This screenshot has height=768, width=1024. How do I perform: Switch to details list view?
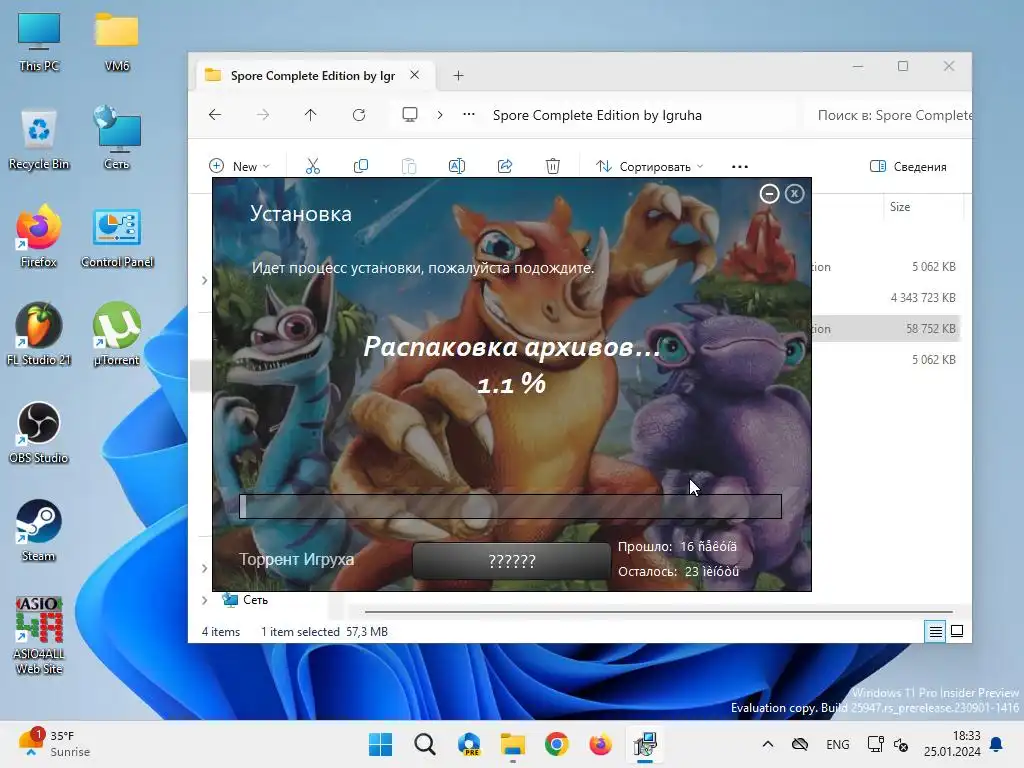point(935,632)
